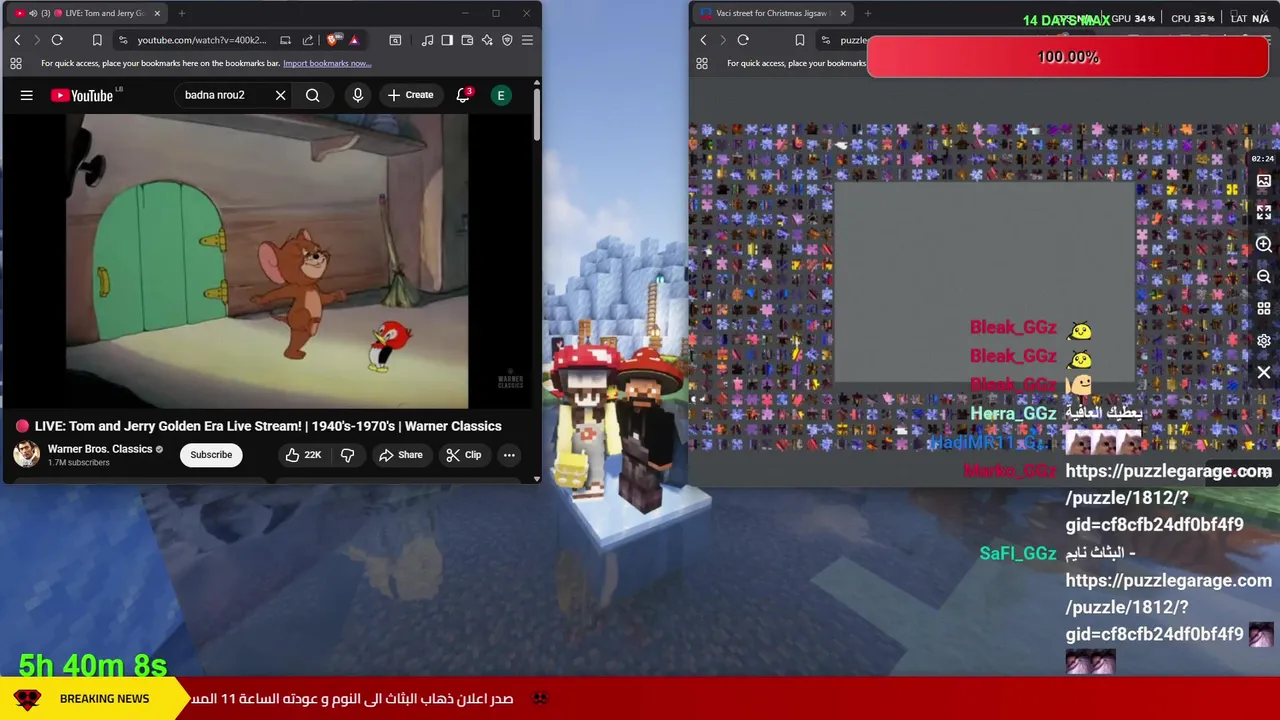The image size is (1280, 720).
Task: Close the Tom and Jerry tab
Action: click(157, 13)
